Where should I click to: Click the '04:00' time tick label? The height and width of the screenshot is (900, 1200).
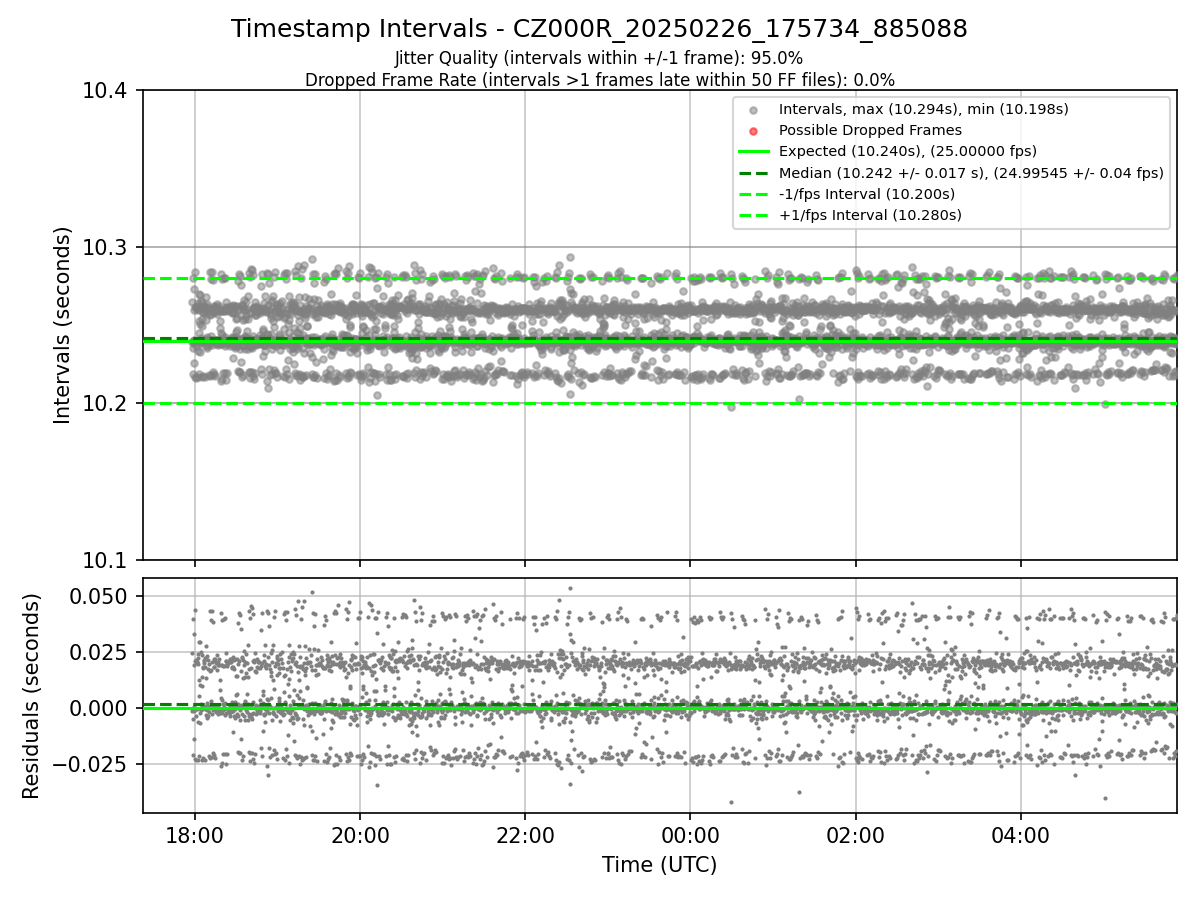pyautogui.click(x=1020, y=834)
